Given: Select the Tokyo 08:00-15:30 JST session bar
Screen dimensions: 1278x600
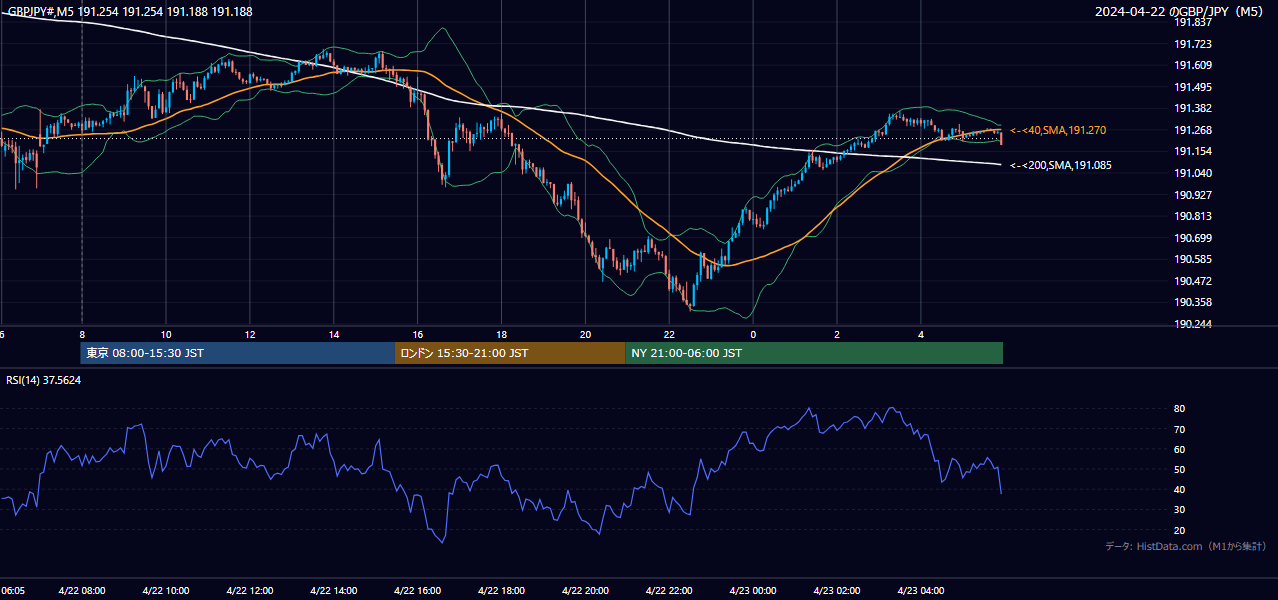Looking at the screenshot, I should (x=238, y=353).
